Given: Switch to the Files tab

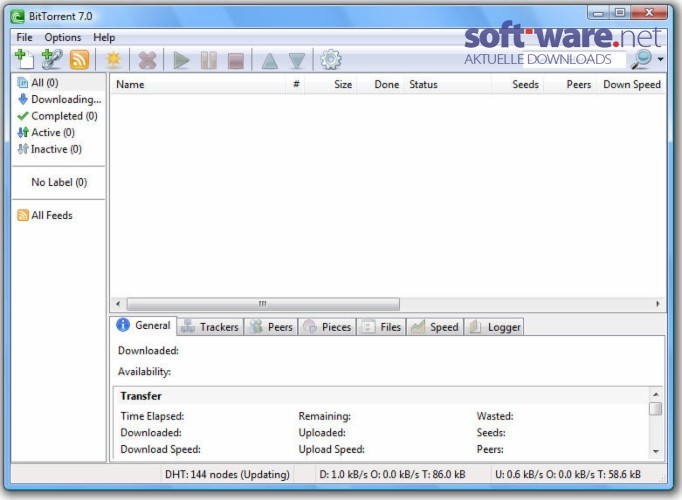Looking at the screenshot, I should click(x=381, y=327).
